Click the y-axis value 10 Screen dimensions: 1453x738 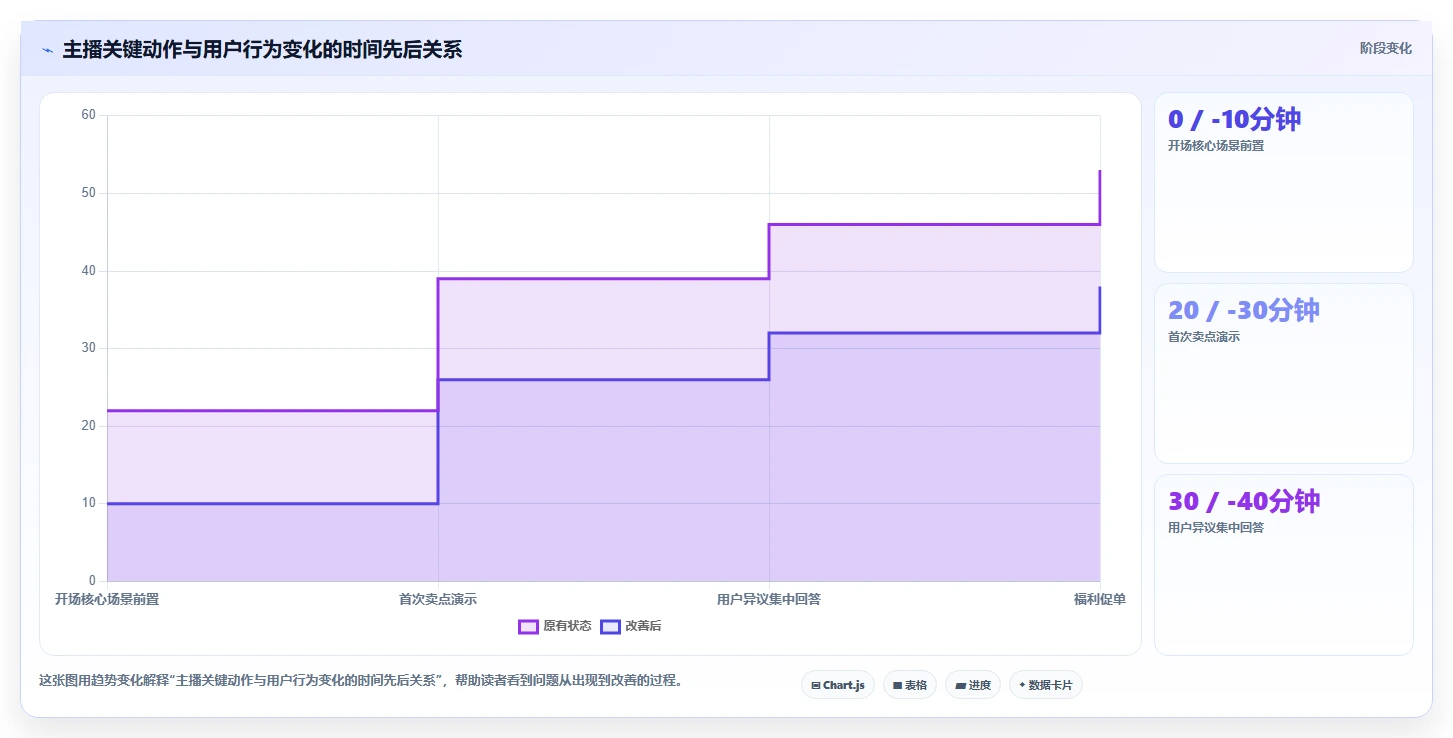(89, 503)
